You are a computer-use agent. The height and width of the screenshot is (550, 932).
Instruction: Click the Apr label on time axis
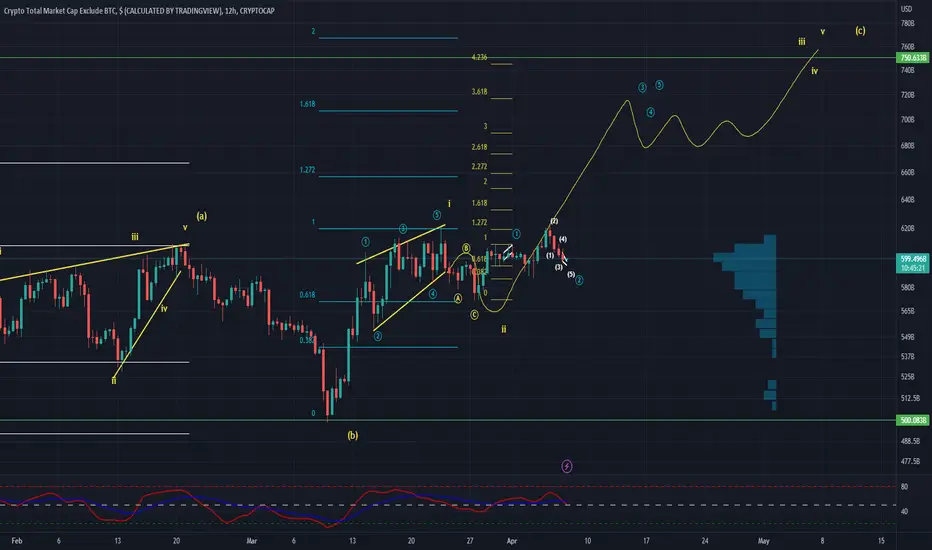[x=512, y=540]
